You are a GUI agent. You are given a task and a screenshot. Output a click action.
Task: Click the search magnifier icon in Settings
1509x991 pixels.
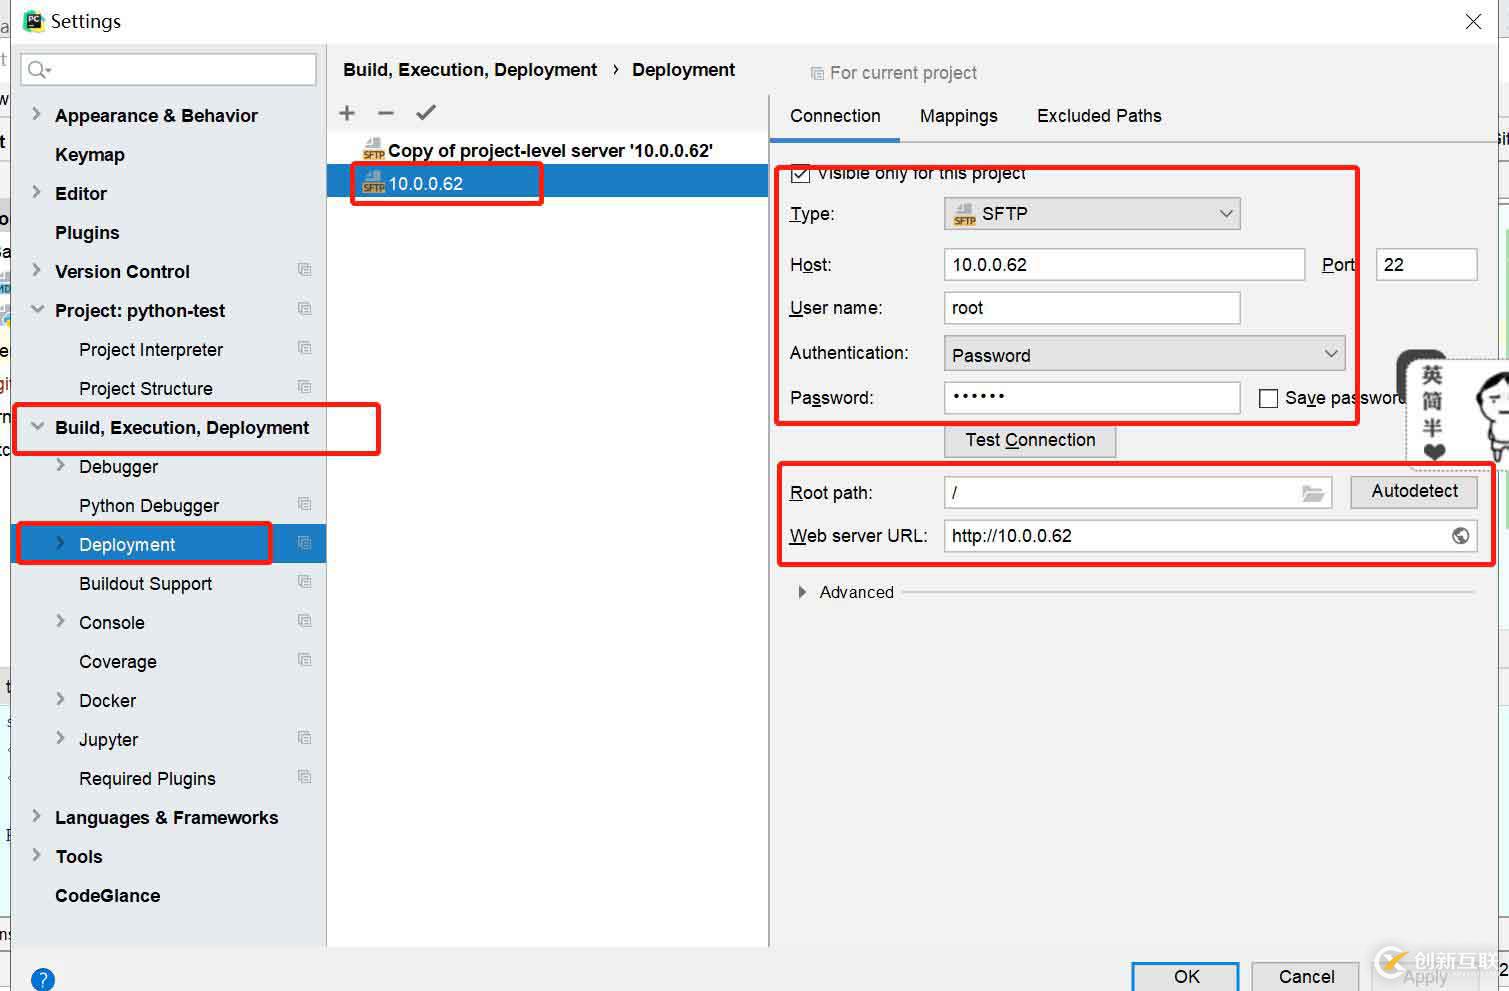[x=39, y=69]
